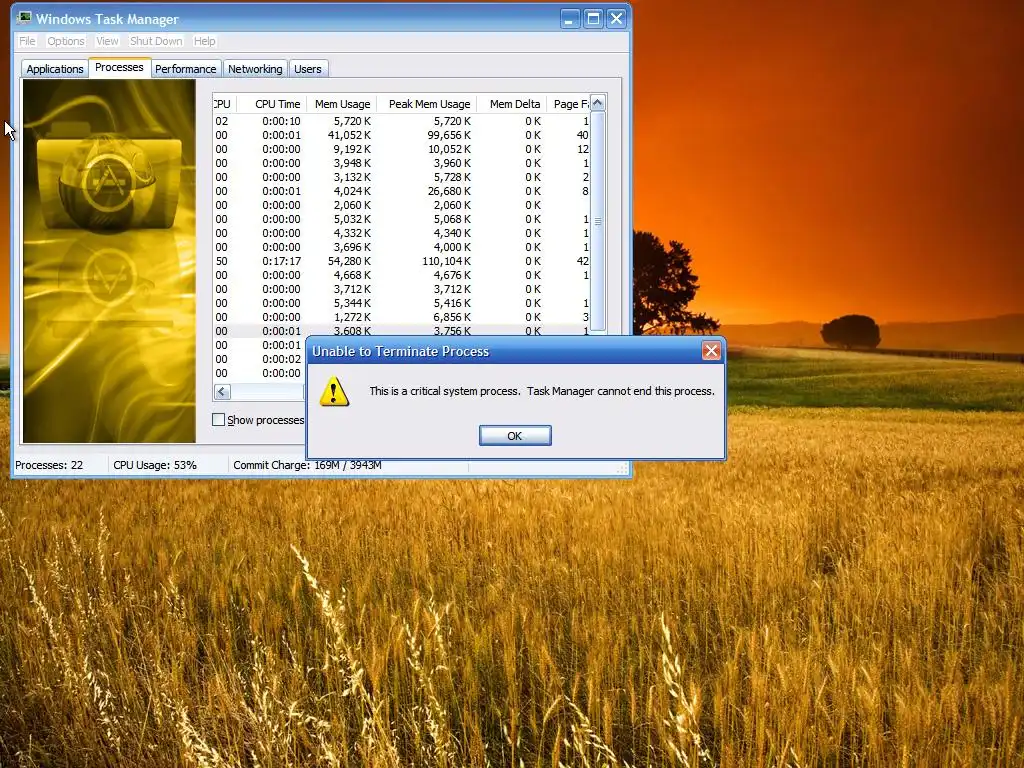Sort by the Mem Delta column header
Viewport: 1024px width, 768px height.
511,104
